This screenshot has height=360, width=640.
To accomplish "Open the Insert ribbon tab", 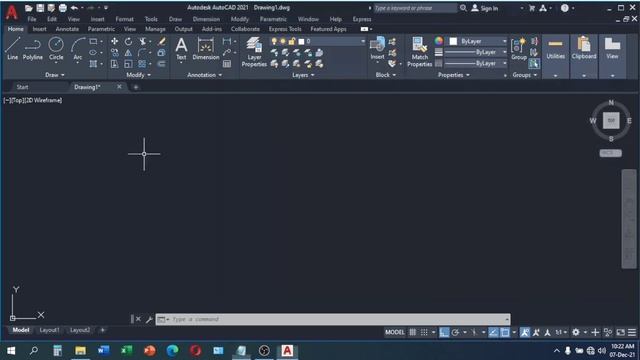I will tap(39, 29).
